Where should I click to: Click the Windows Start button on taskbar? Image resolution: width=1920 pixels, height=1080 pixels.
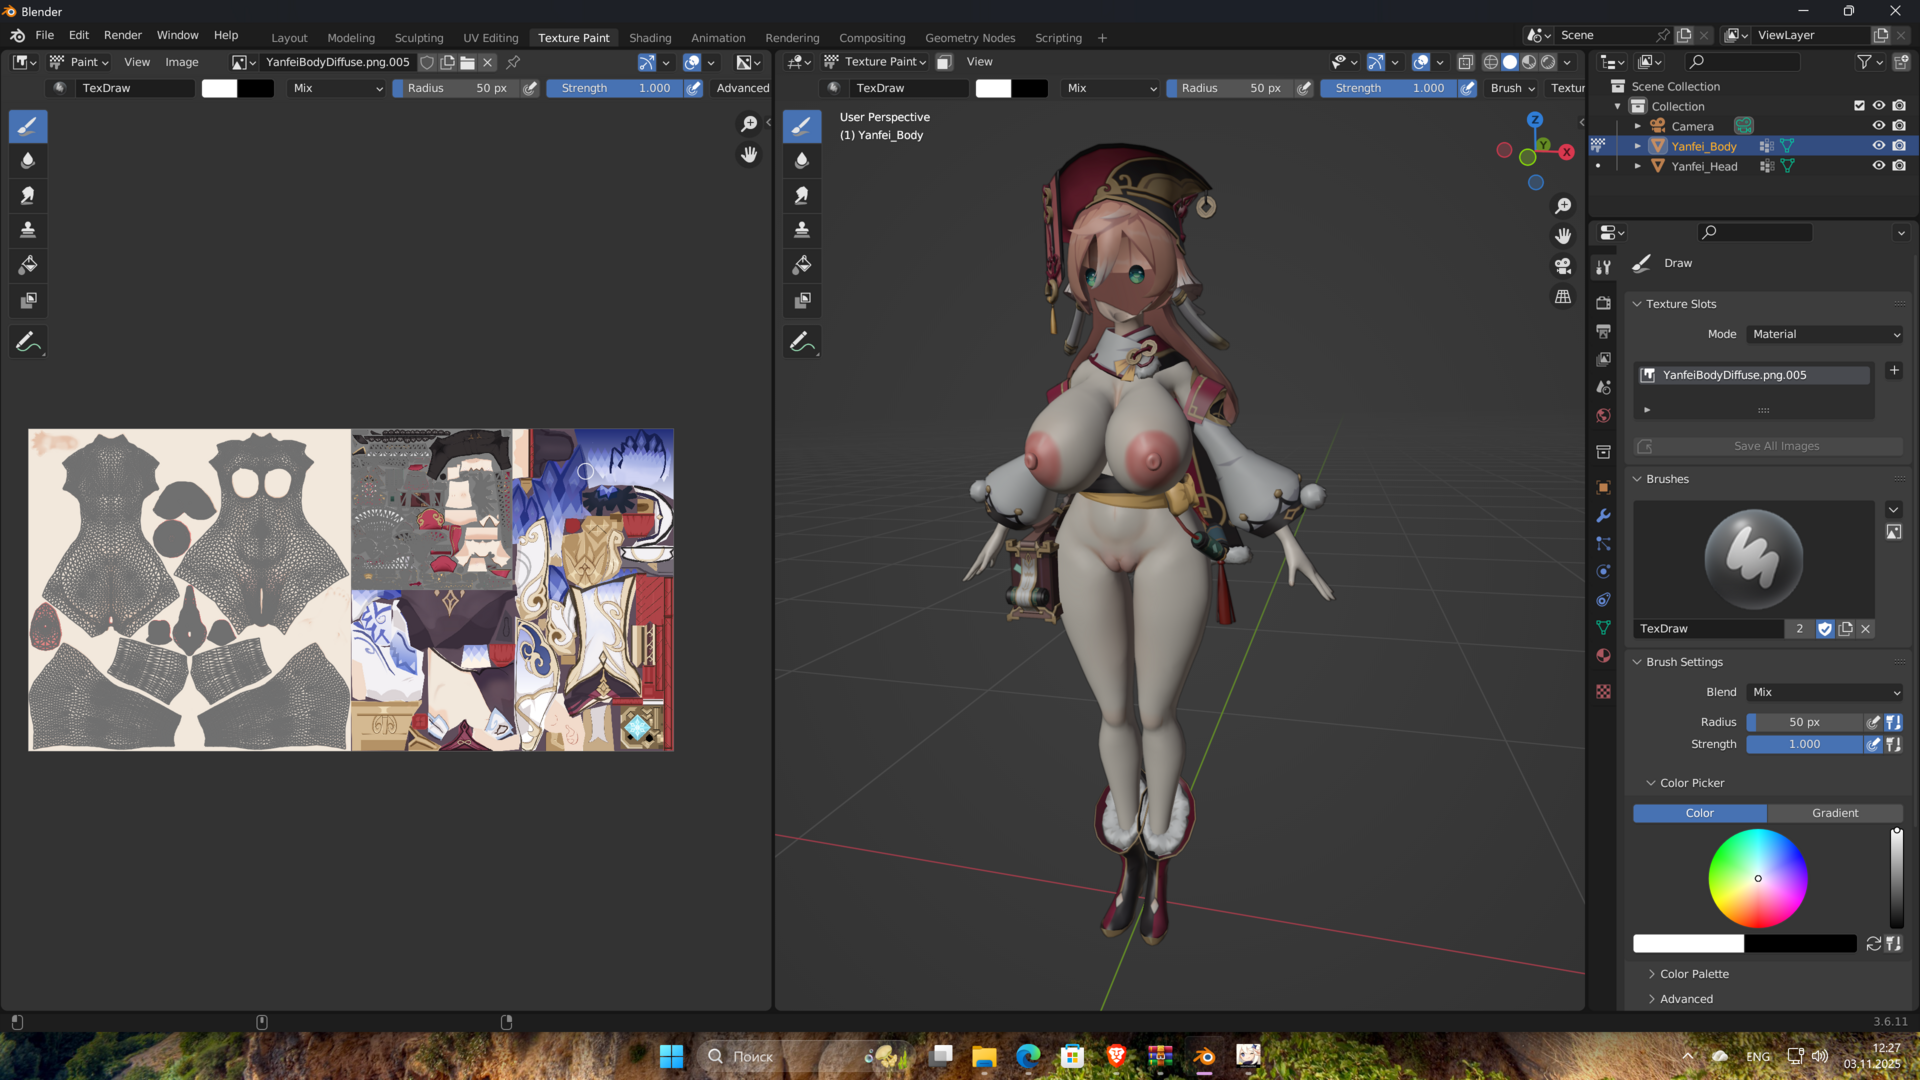click(671, 1057)
